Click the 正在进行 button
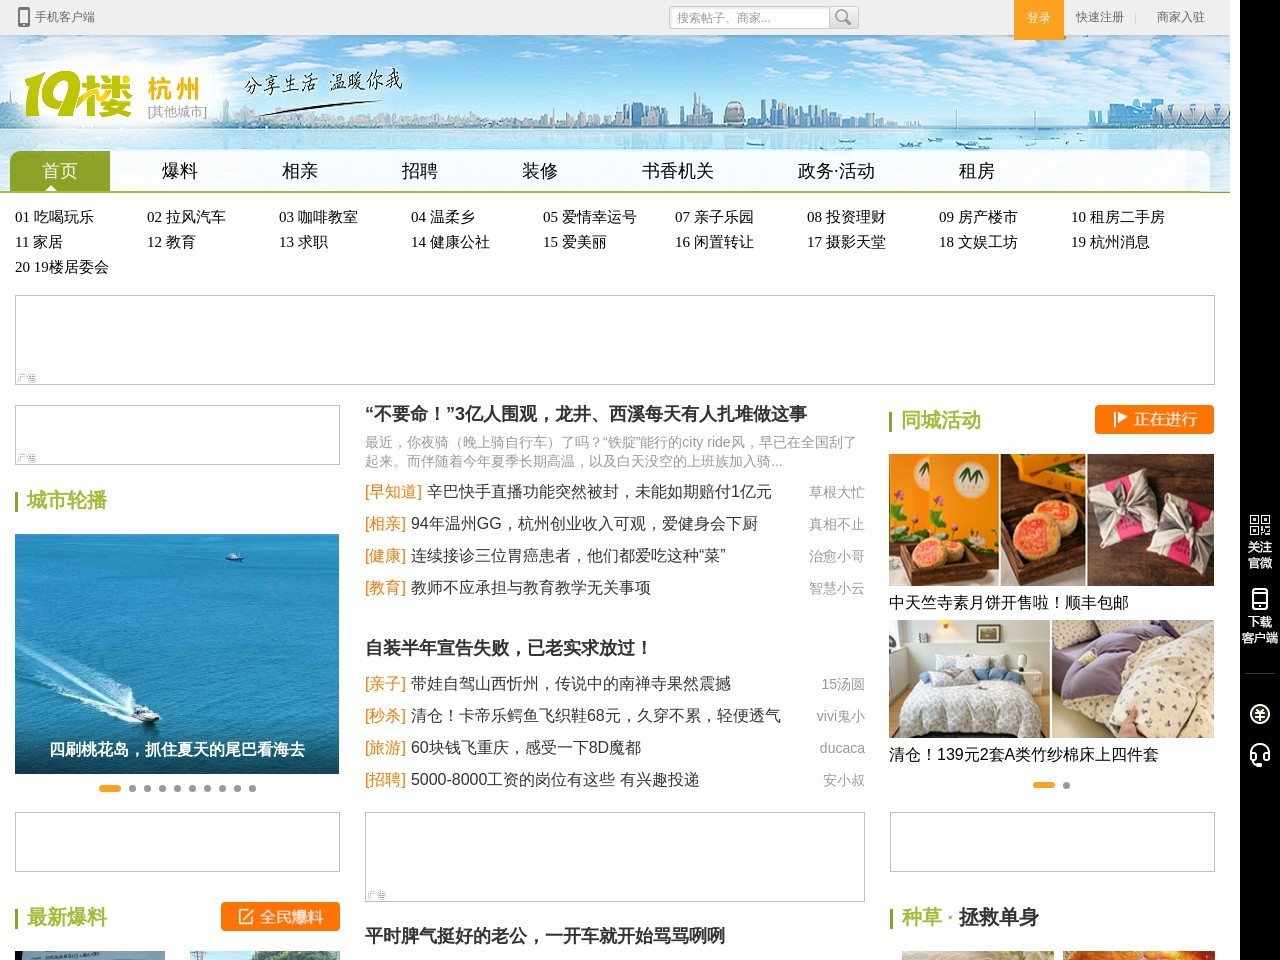This screenshot has height=960, width=1280. point(1154,419)
